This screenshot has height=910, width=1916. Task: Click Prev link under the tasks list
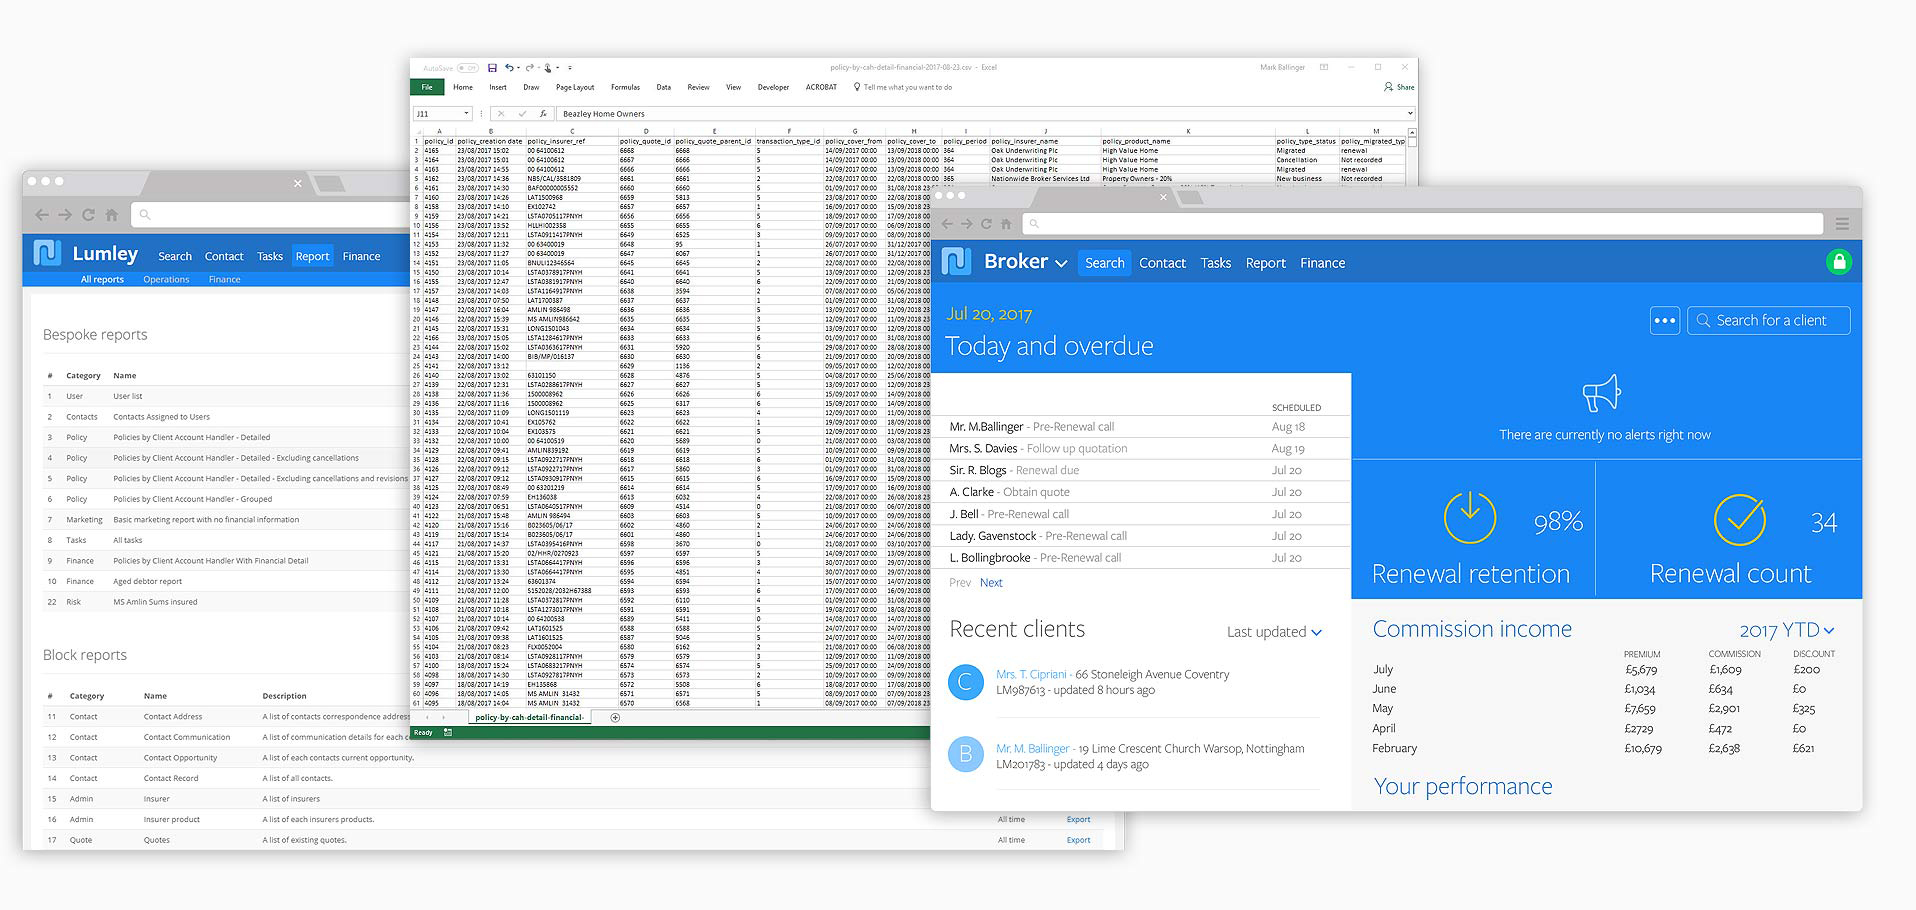[960, 583]
